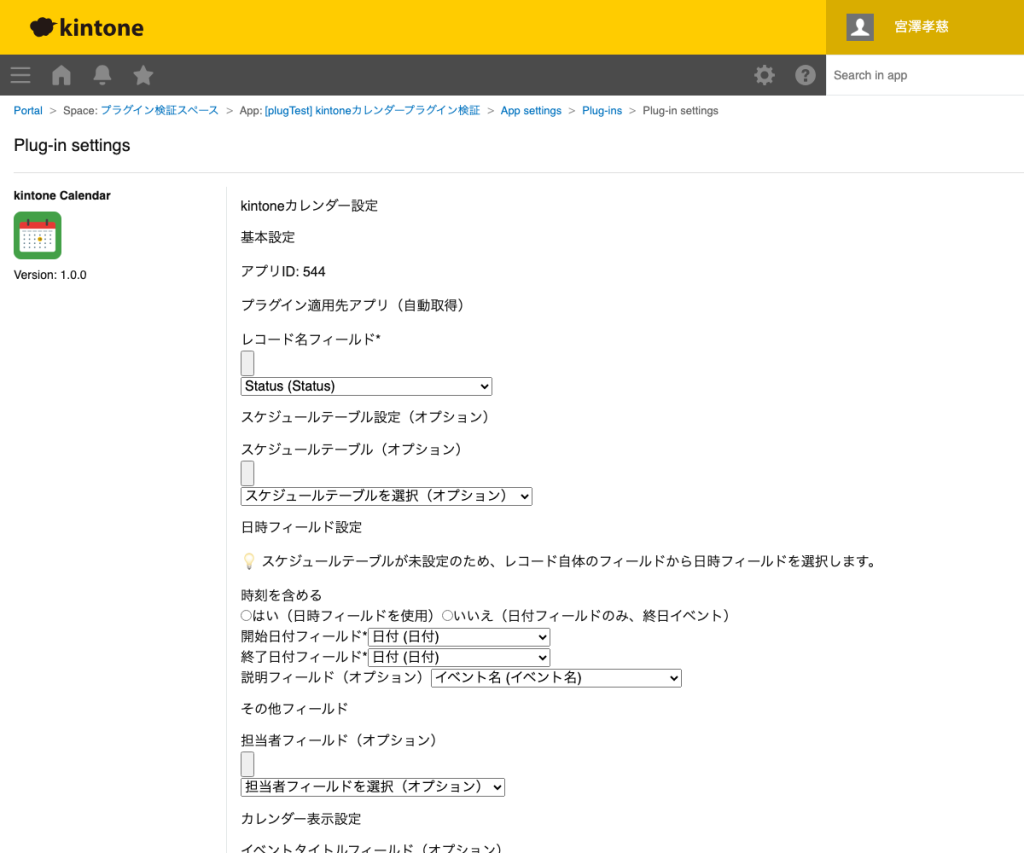Open help using the question mark icon
The height and width of the screenshot is (853, 1024).
click(x=805, y=75)
